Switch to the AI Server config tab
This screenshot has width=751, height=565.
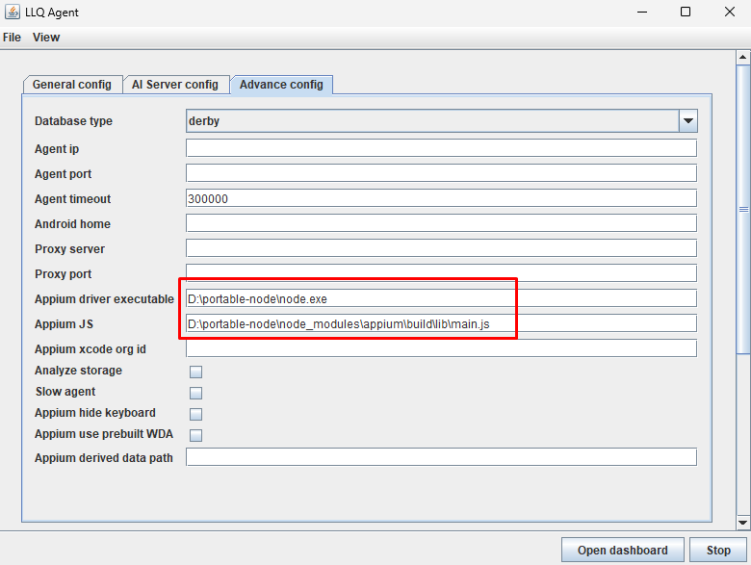click(175, 85)
